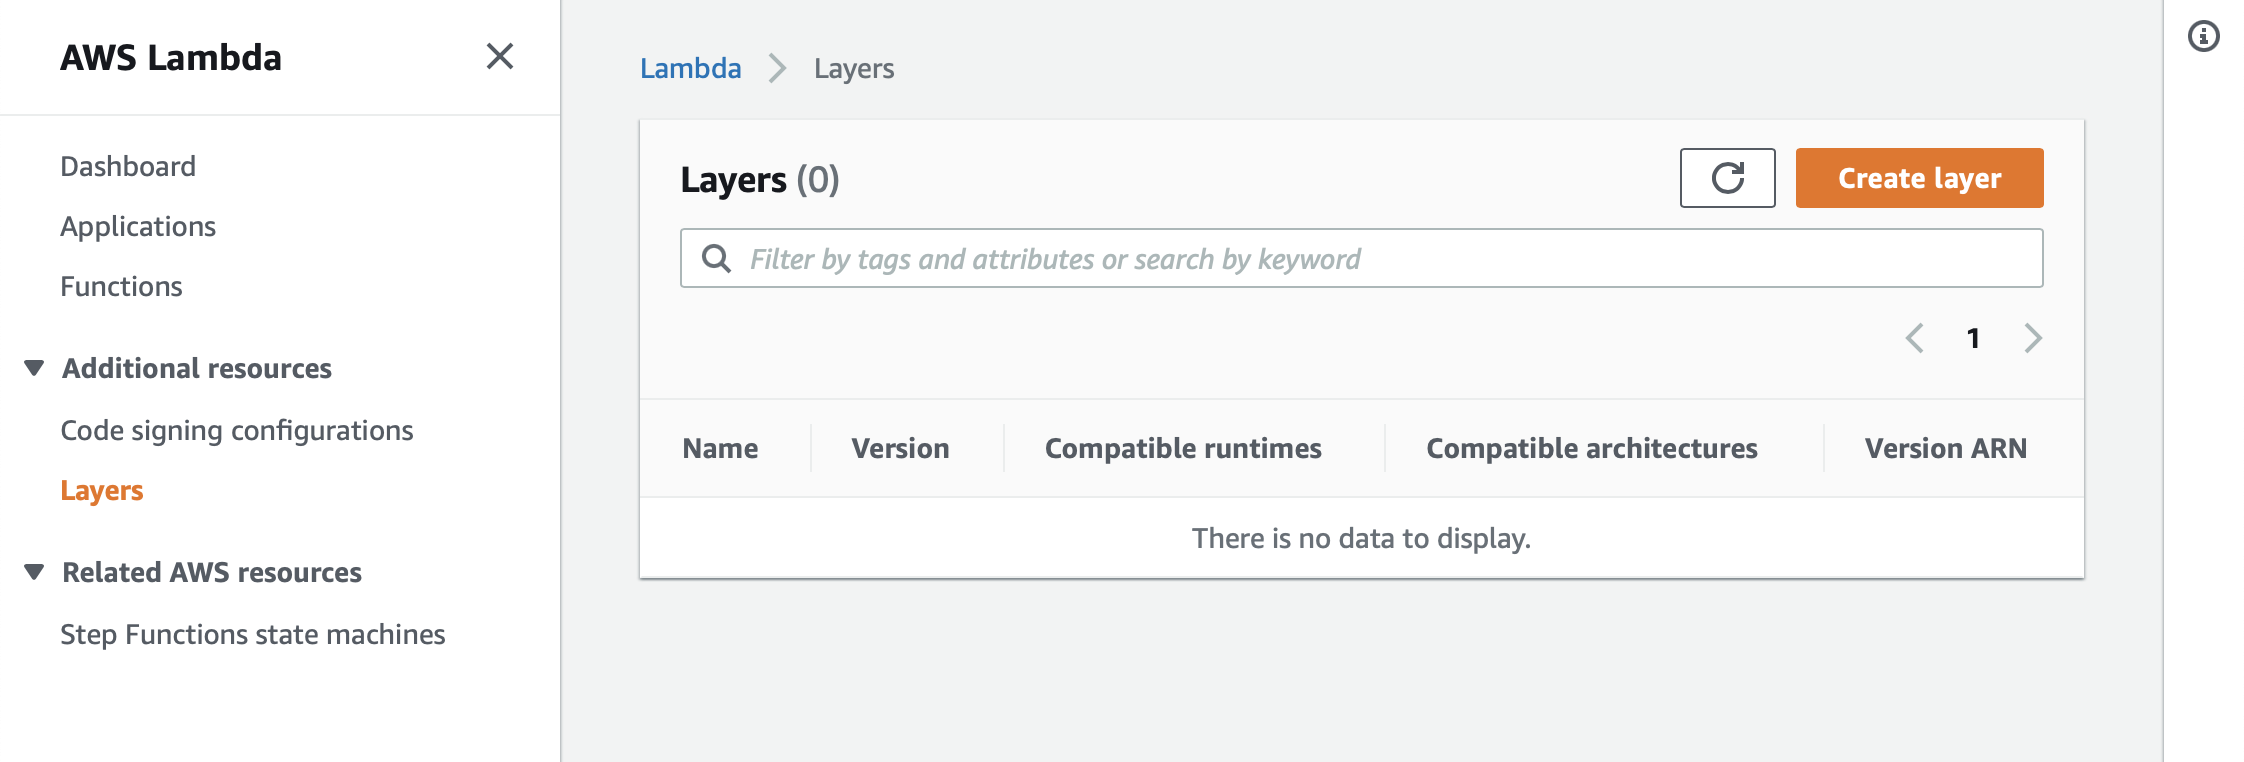Screen dimensions: 2244x762
Task: Close the AWS Lambda navigation panel
Action: point(499,57)
